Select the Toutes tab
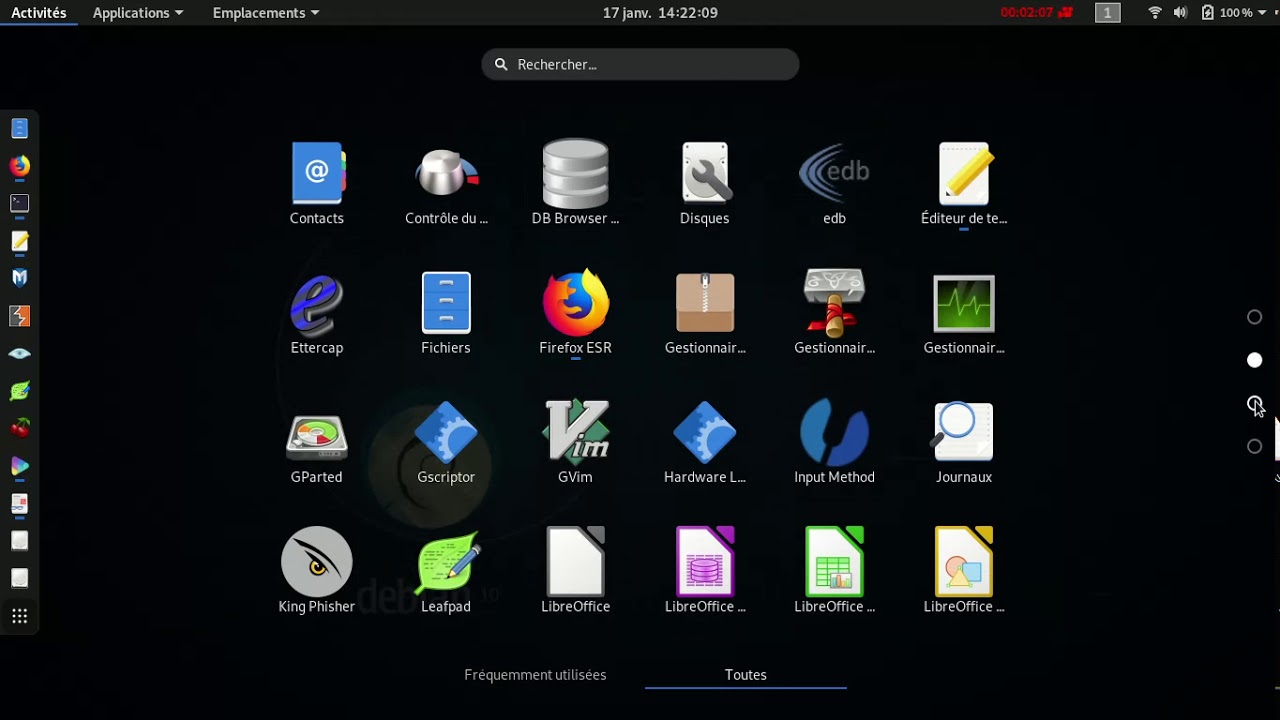Image resolution: width=1280 pixels, height=720 pixels. pos(746,675)
